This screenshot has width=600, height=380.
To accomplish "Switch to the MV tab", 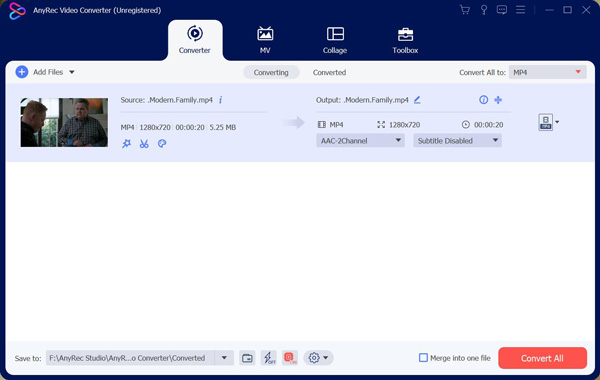I will tap(265, 40).
